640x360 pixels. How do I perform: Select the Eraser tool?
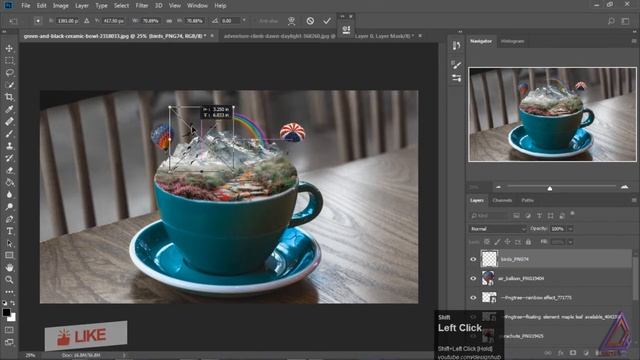pos(9,170)
